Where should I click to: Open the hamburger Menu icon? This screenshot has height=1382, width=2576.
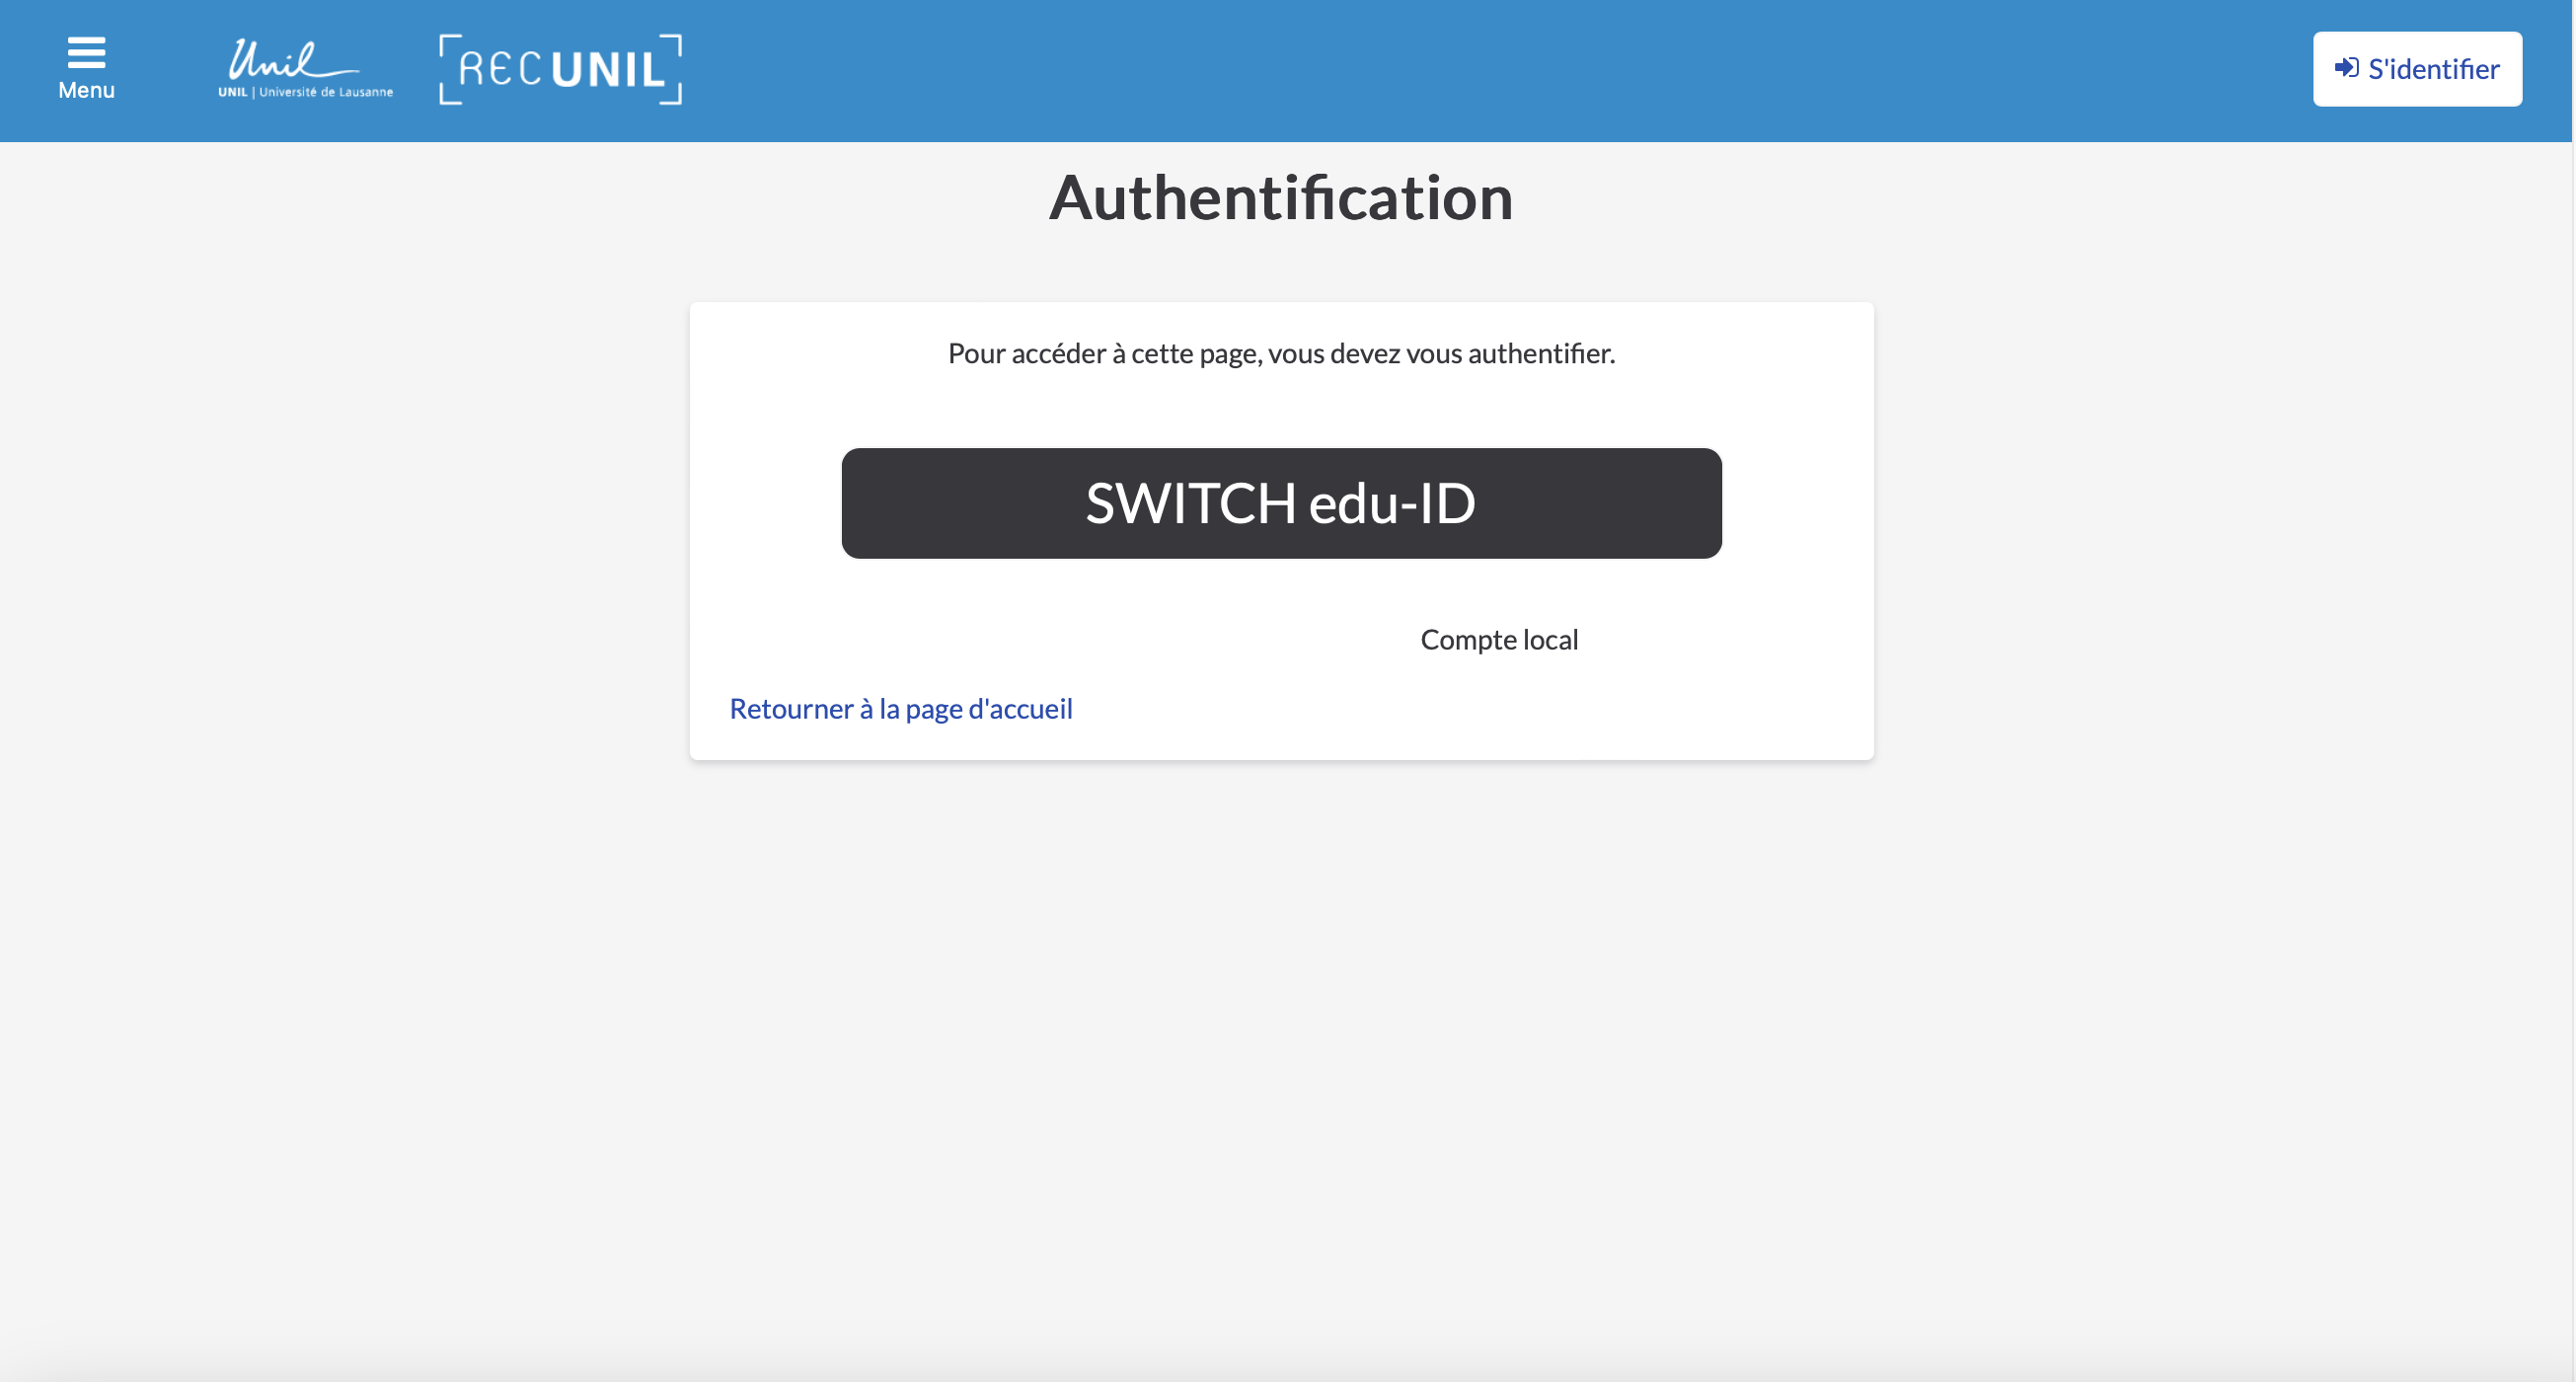click(x=86, y=52)
